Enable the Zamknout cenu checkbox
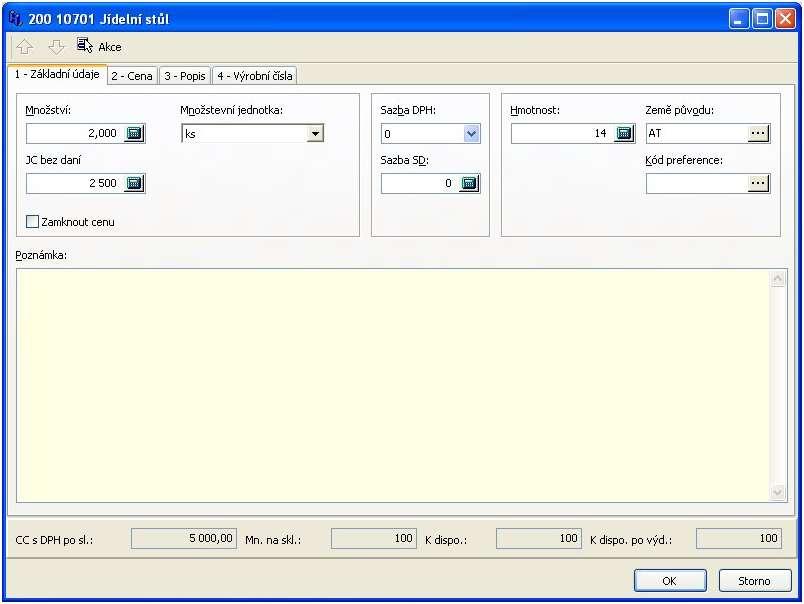The image size is (804, 604). point(32,222)
